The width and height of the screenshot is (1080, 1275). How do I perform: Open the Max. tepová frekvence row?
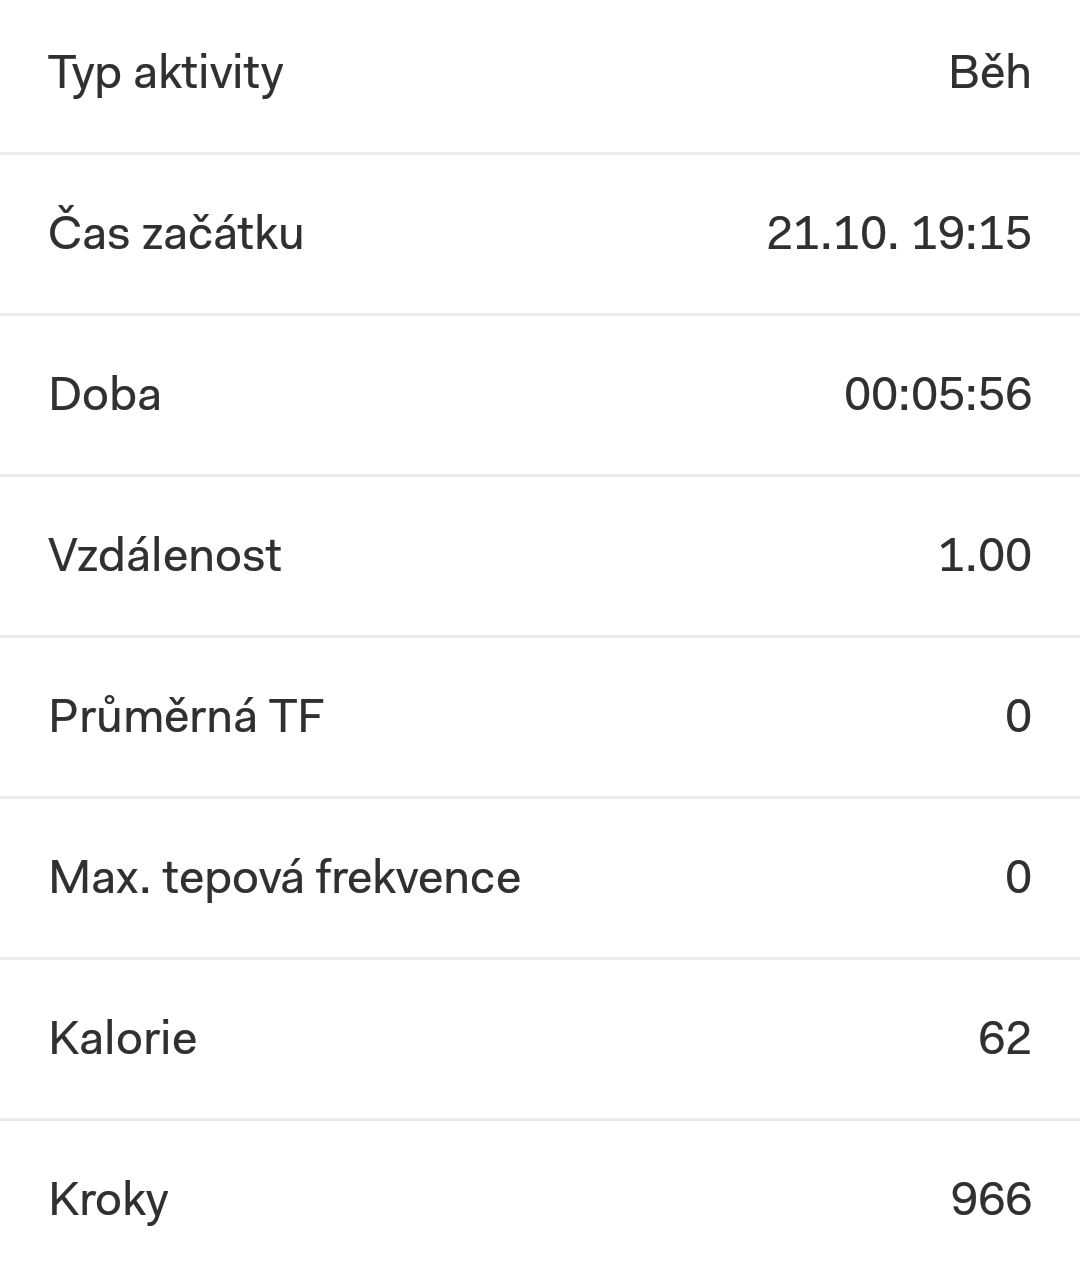540,878
